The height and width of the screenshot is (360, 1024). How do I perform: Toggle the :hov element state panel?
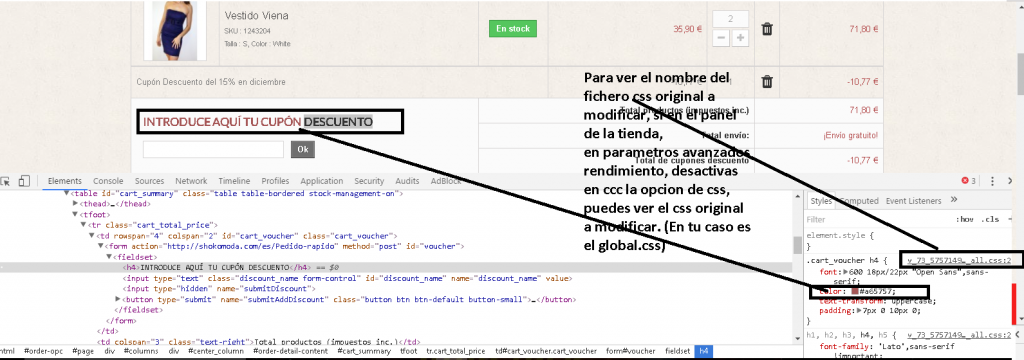coord(964,220)
